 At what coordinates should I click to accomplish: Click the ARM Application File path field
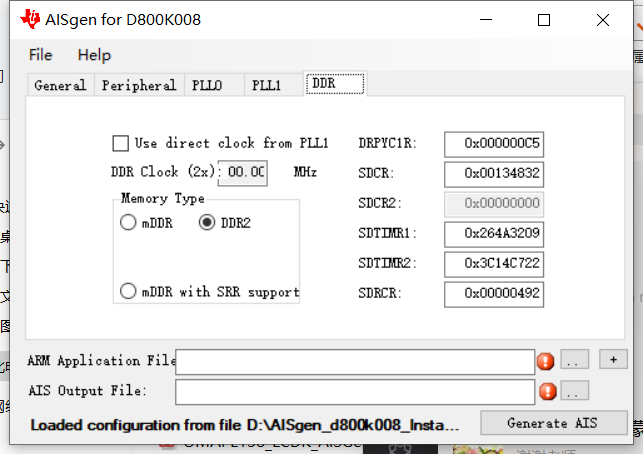click(x=355, y=362)
